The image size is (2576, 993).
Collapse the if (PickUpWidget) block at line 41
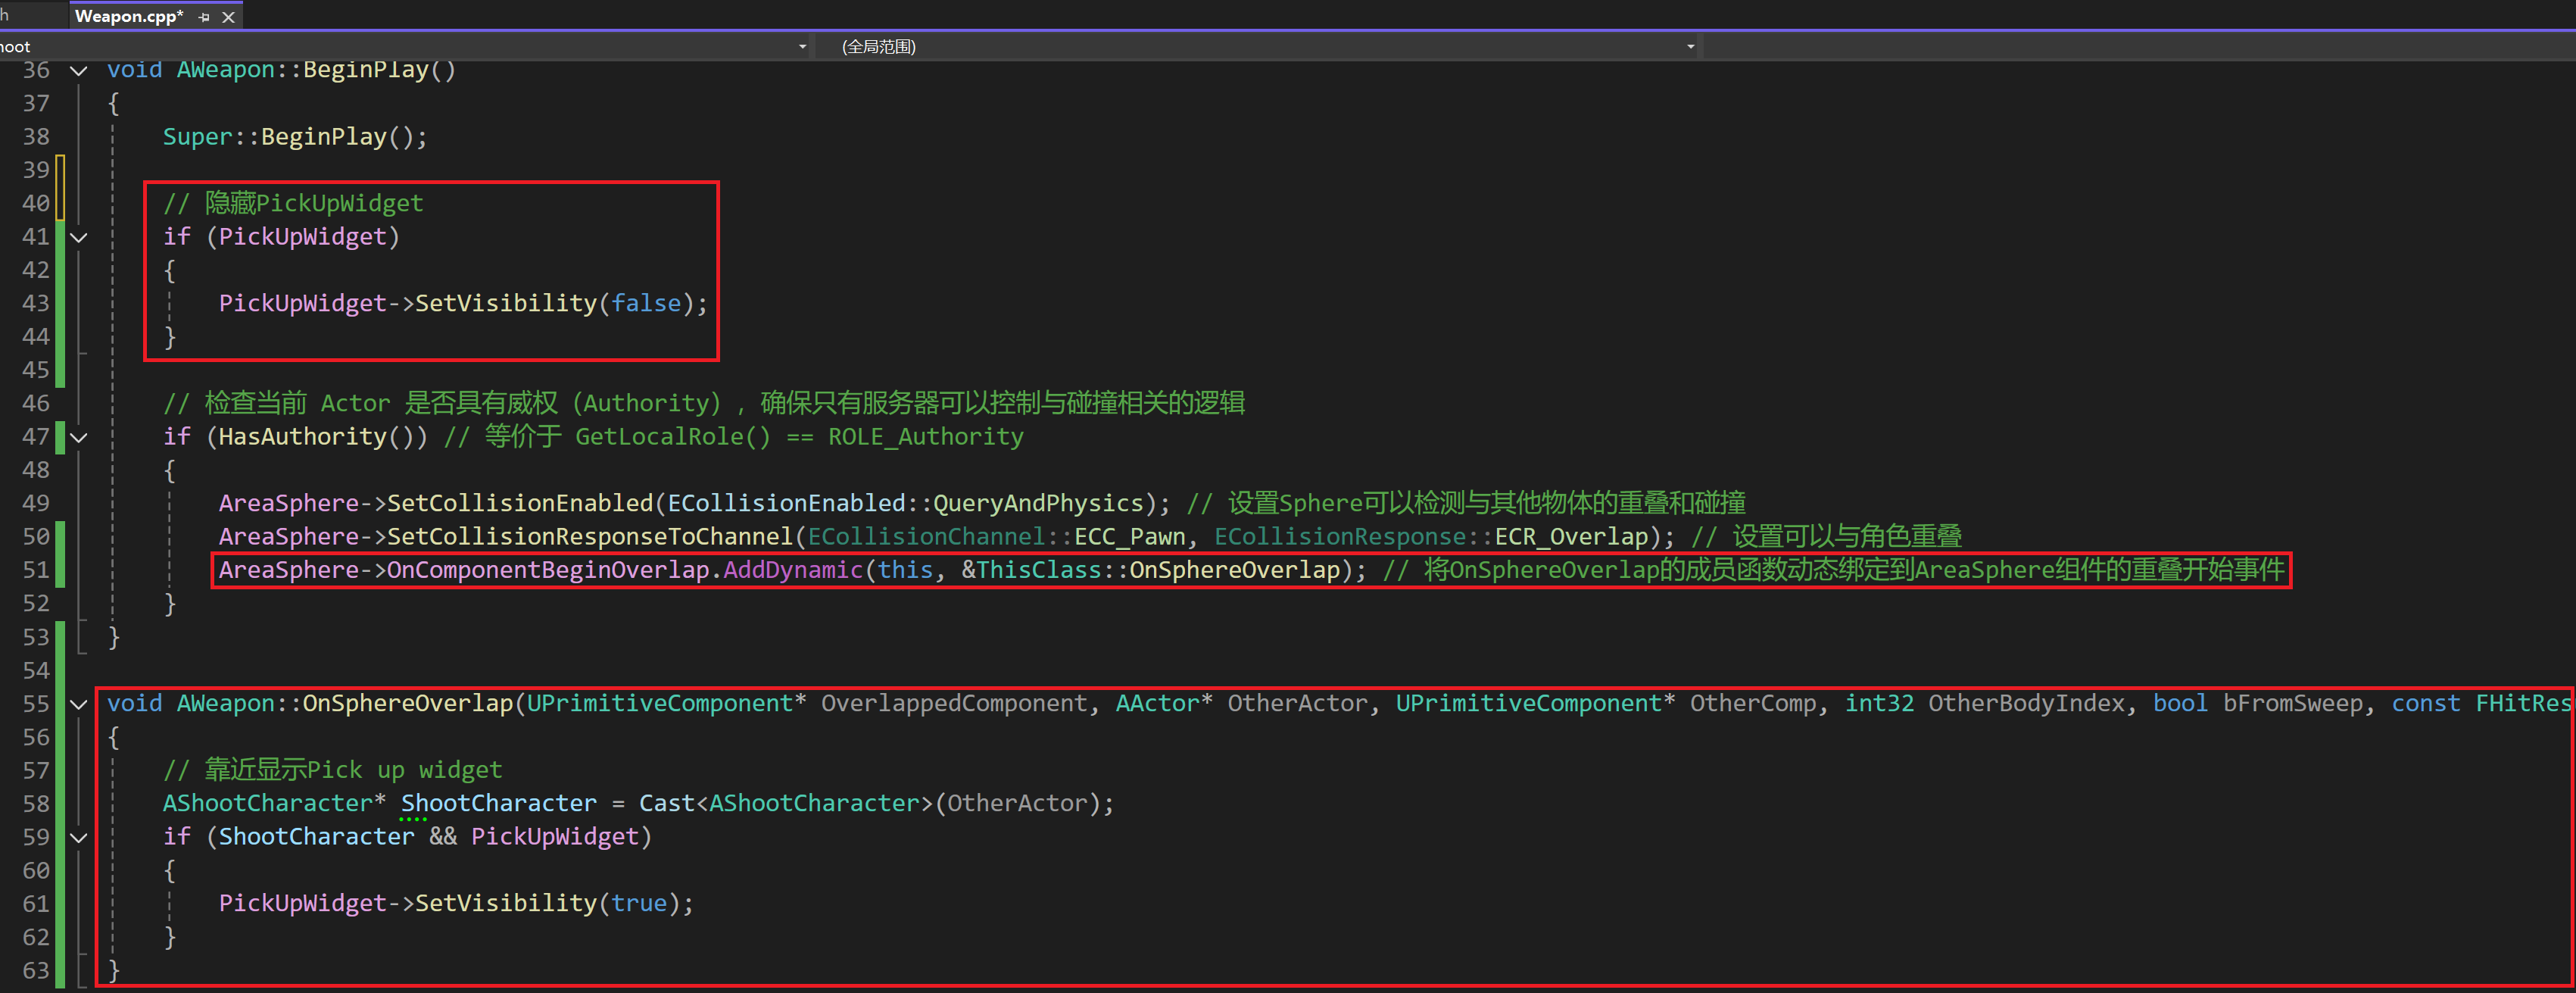79,238
